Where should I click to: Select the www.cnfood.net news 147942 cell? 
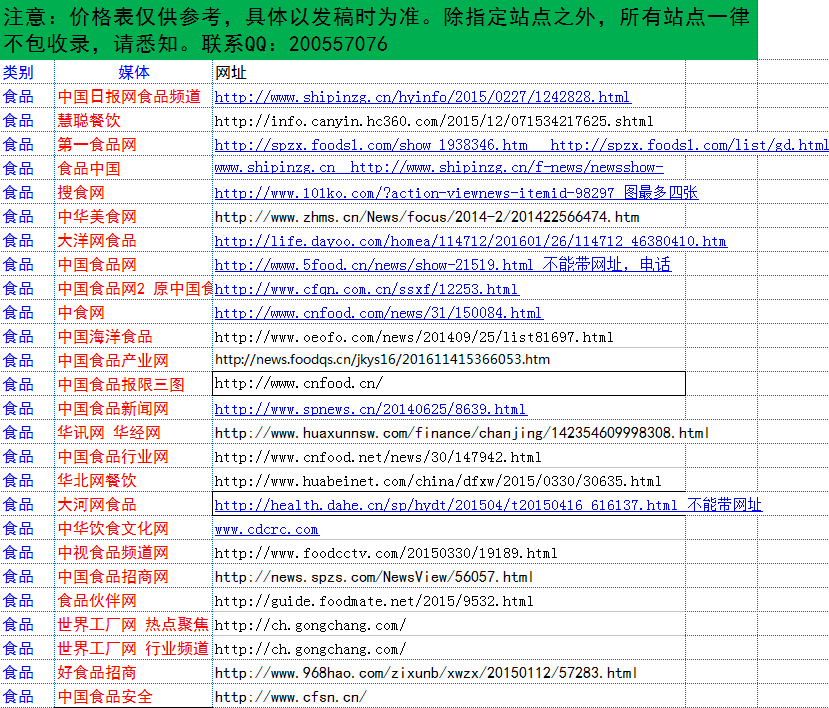coord(449,457)
